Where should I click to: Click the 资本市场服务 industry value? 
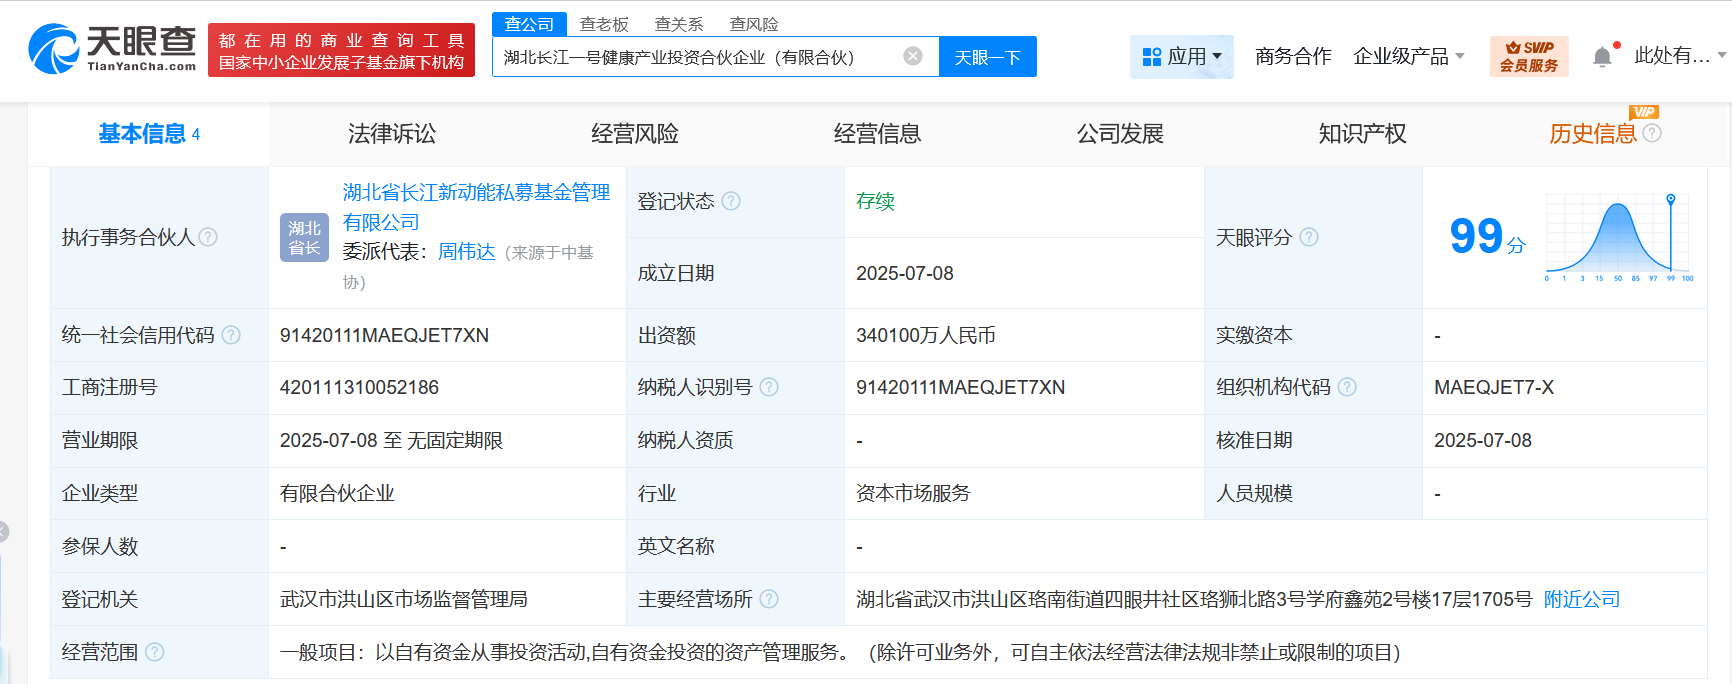(913, 493)
